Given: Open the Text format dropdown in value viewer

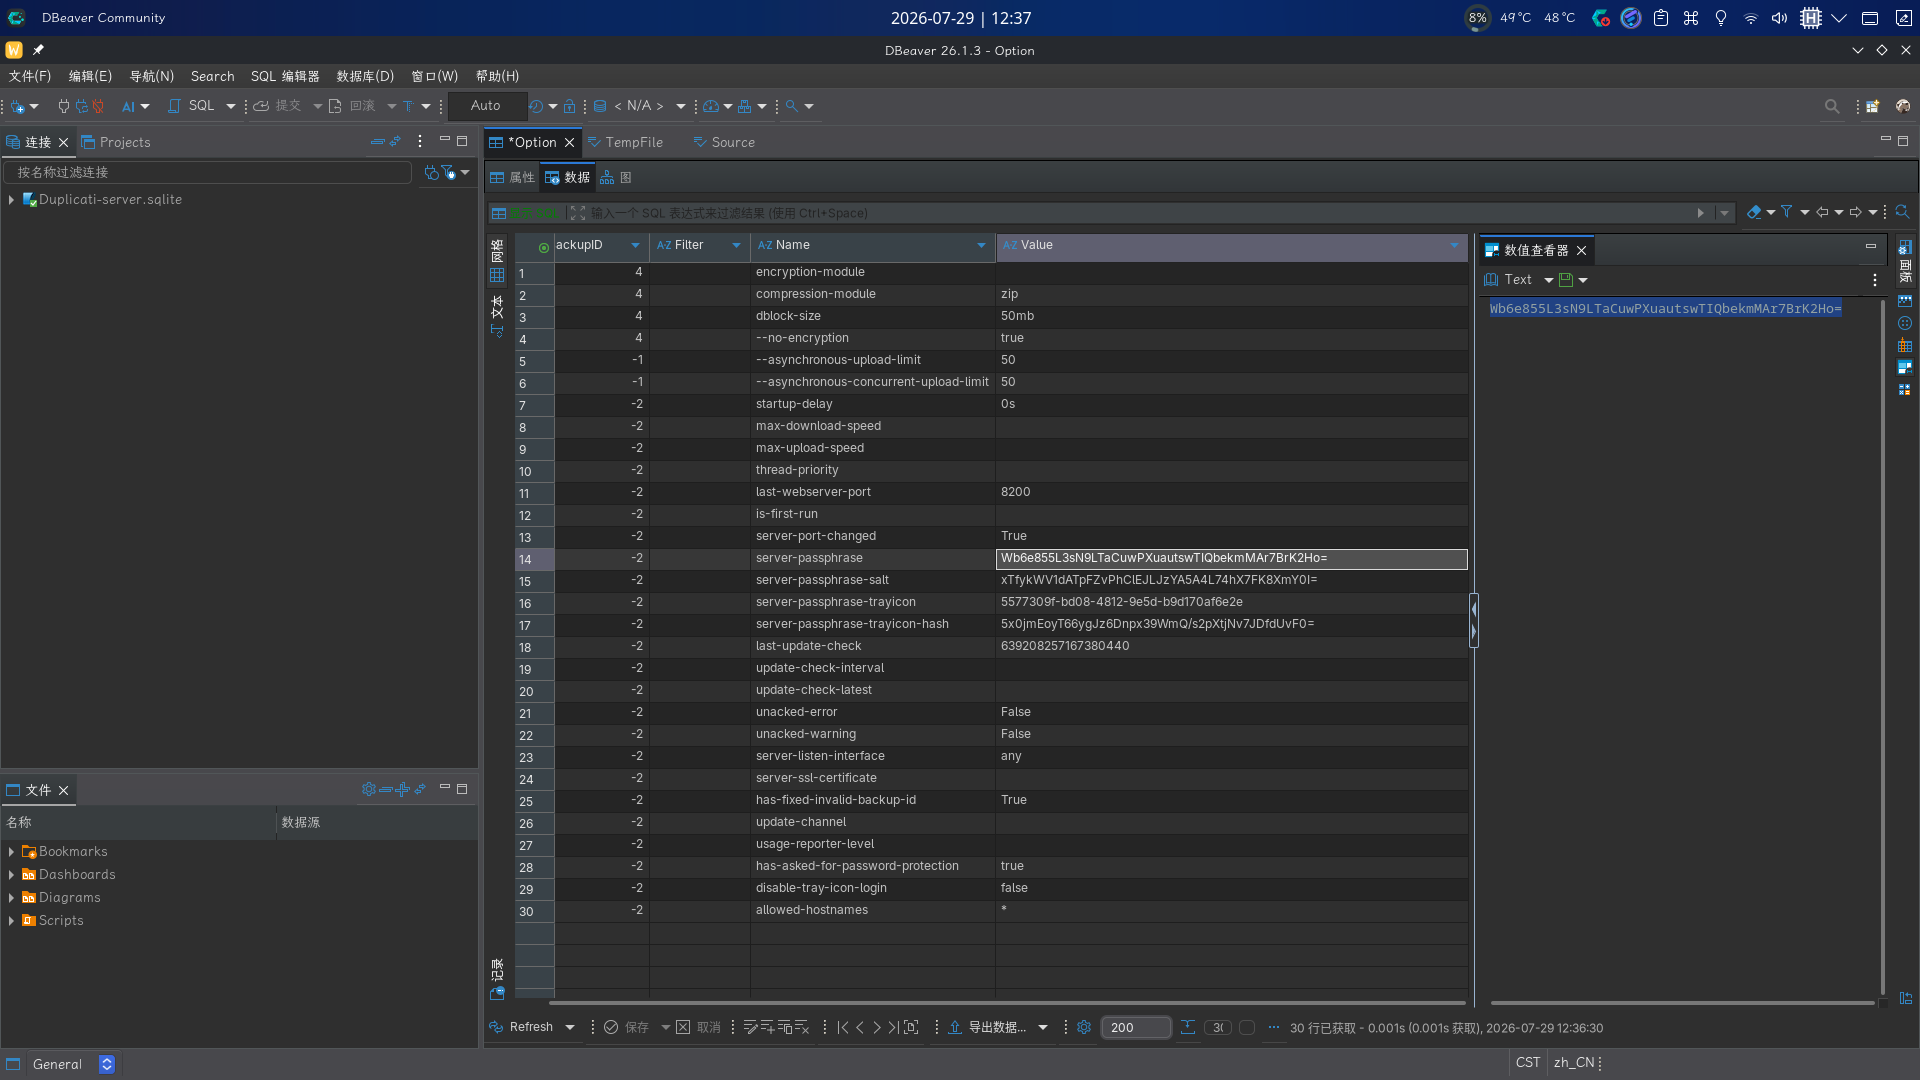Looking at the screenshot, I should (x=1548, y=280).
